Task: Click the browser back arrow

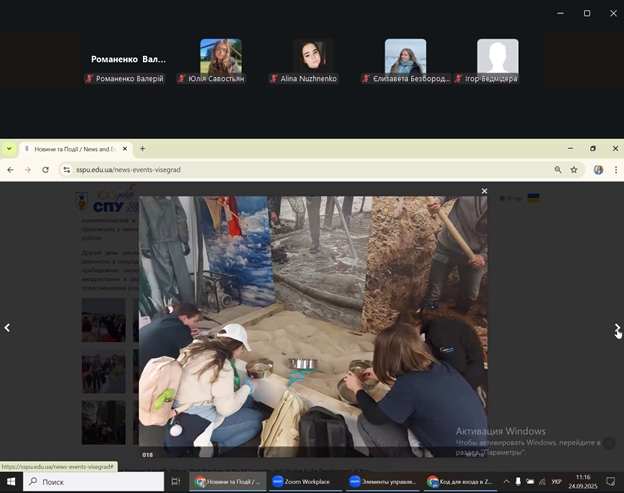Action: (10, 170)
